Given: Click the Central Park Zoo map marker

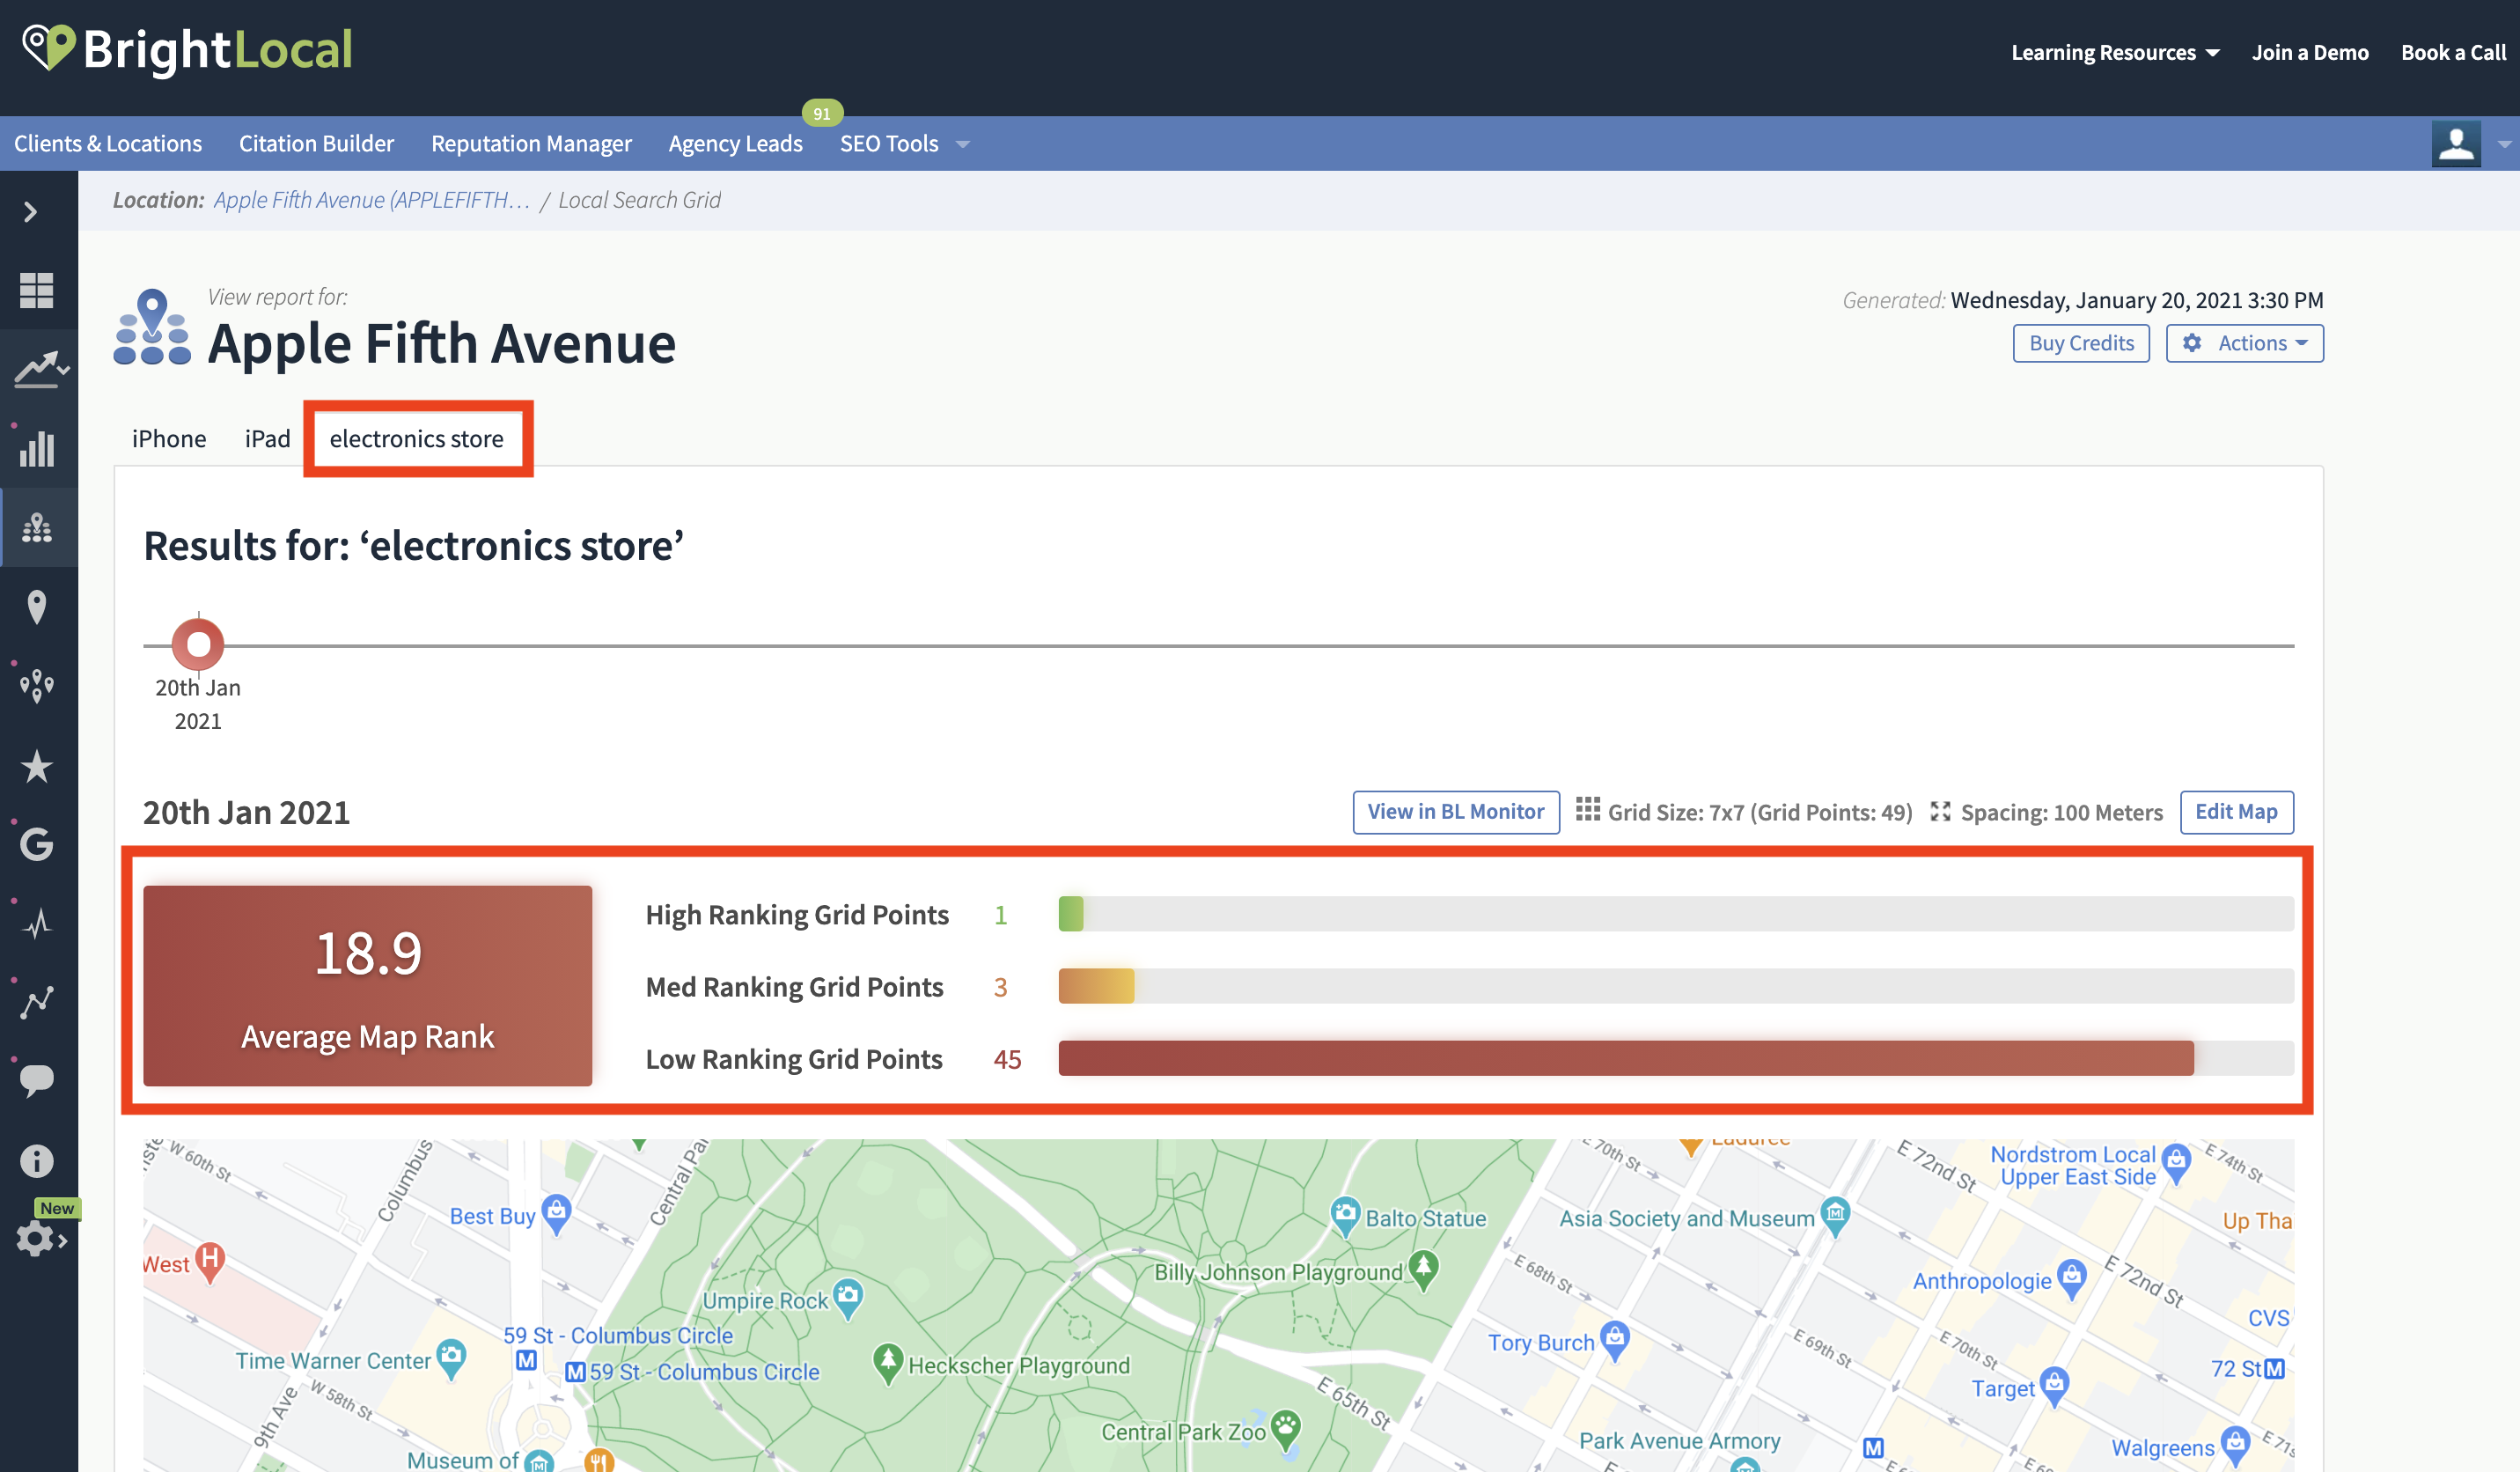Looking at the screenshot, I should tap(1285, 1429).
